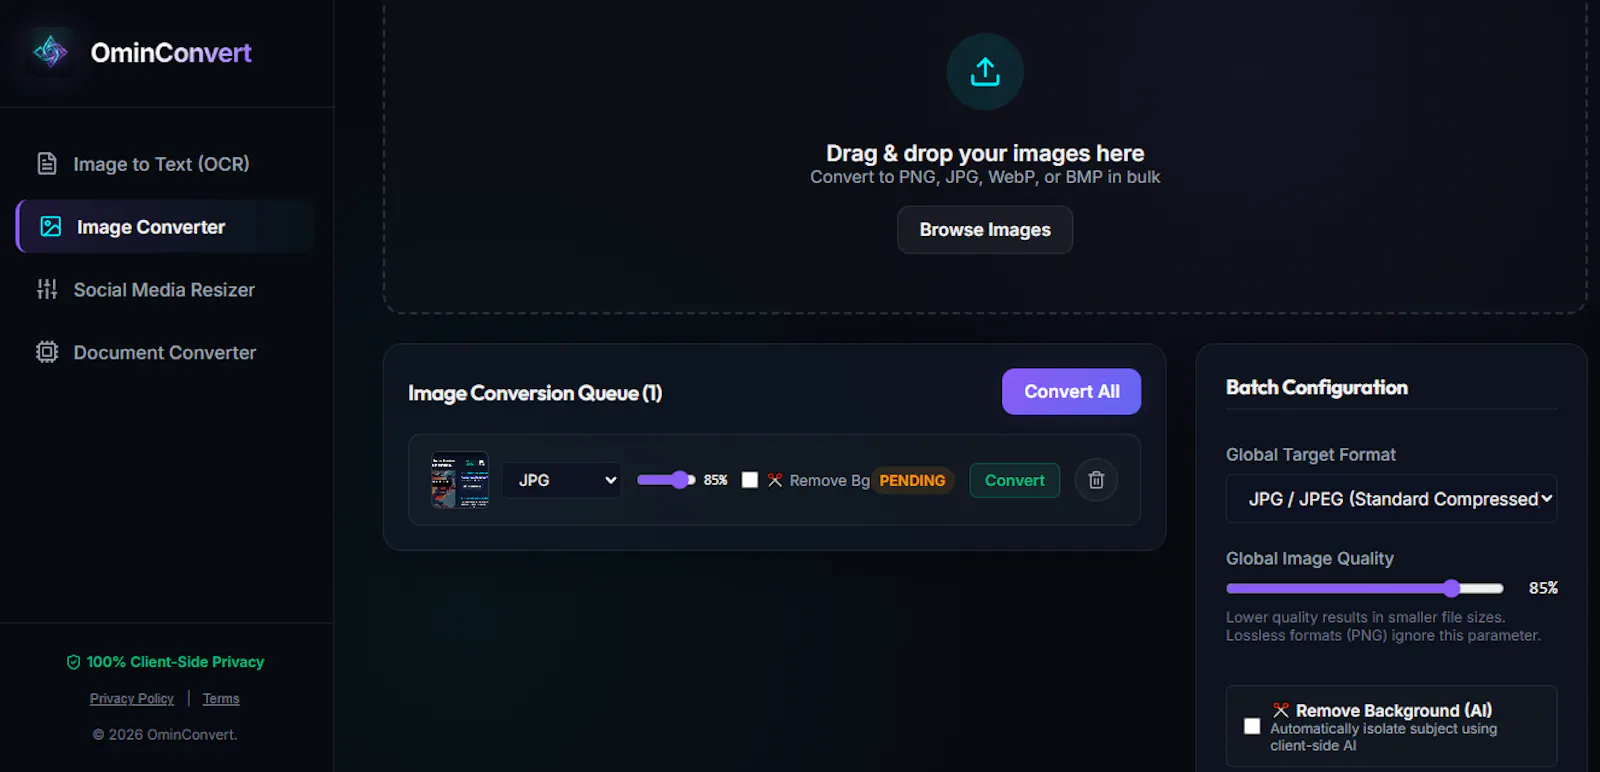Convert the queued JPG image
The height and width of the screenshot is (772, 1600).
pos(1014,481)
